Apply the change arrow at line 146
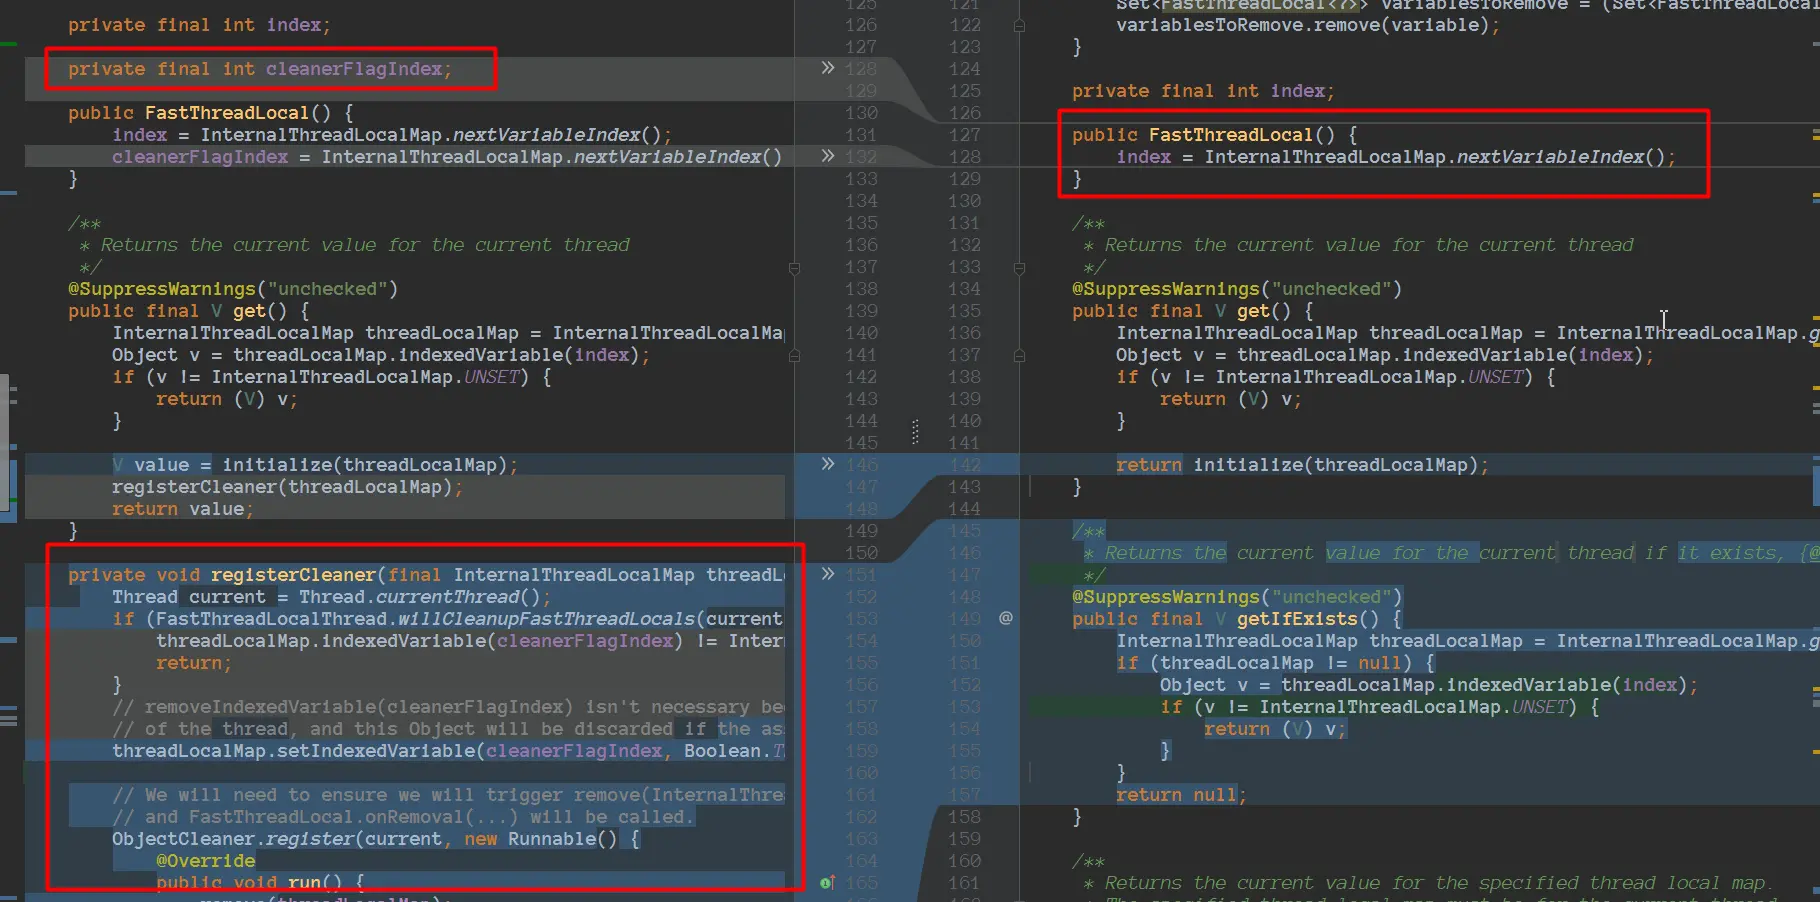The width and height of the screenshot is (1820, 902). (827, 464)
